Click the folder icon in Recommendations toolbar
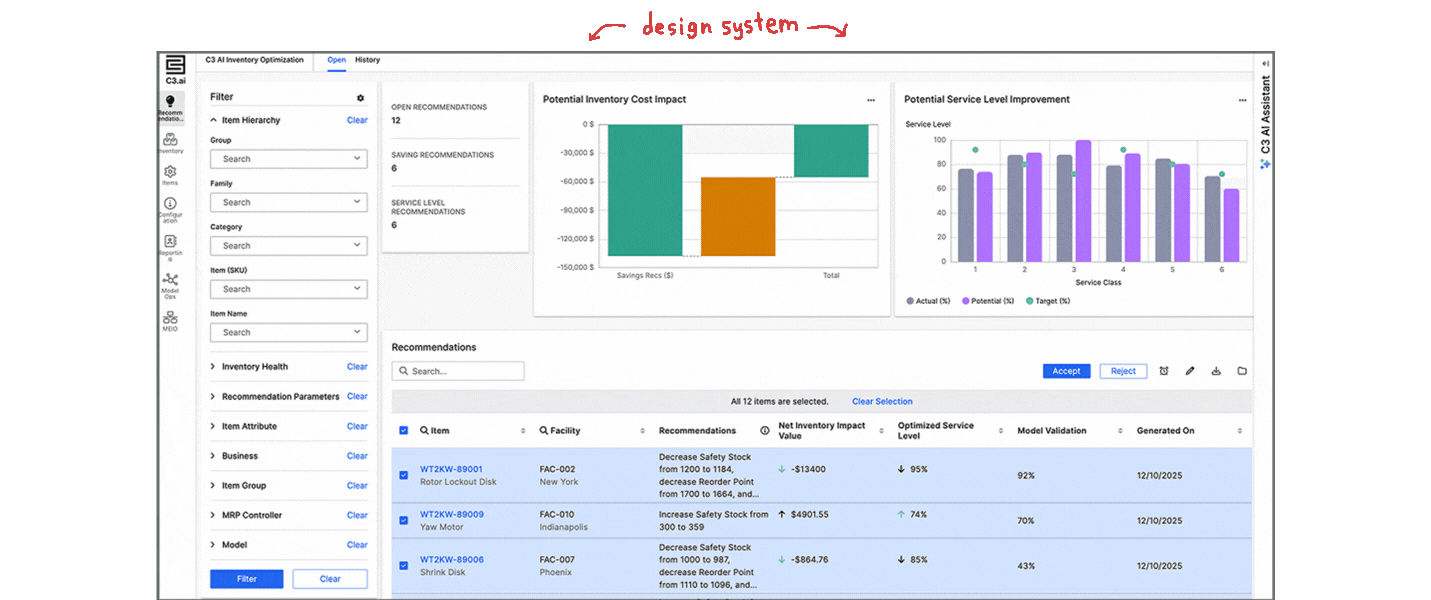The height and width of the screenshot is (600, 1431). 1242,371
